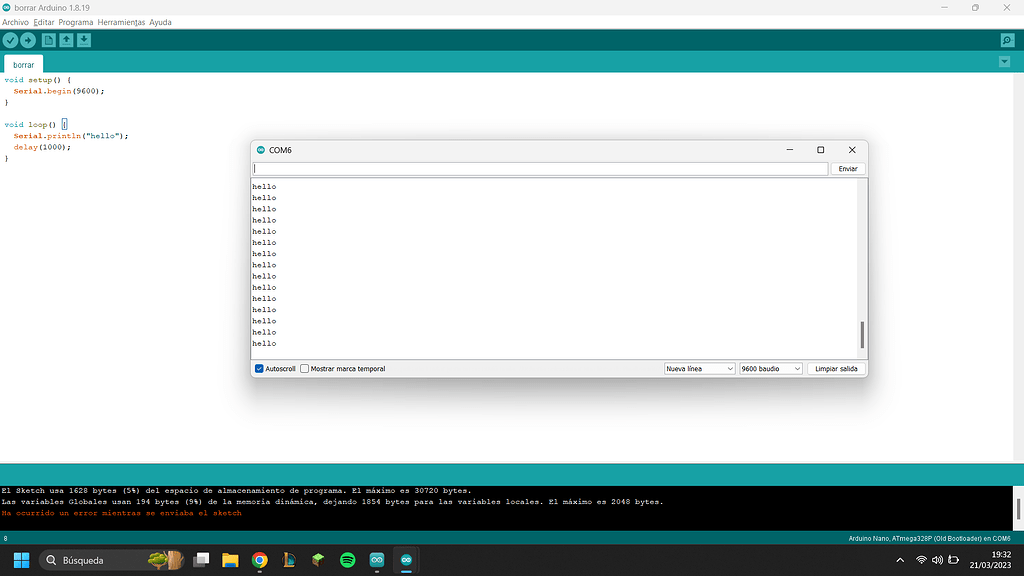Click the Upload arrow icon
Viewport: 1024px width, 576px height.
(29, 40)
